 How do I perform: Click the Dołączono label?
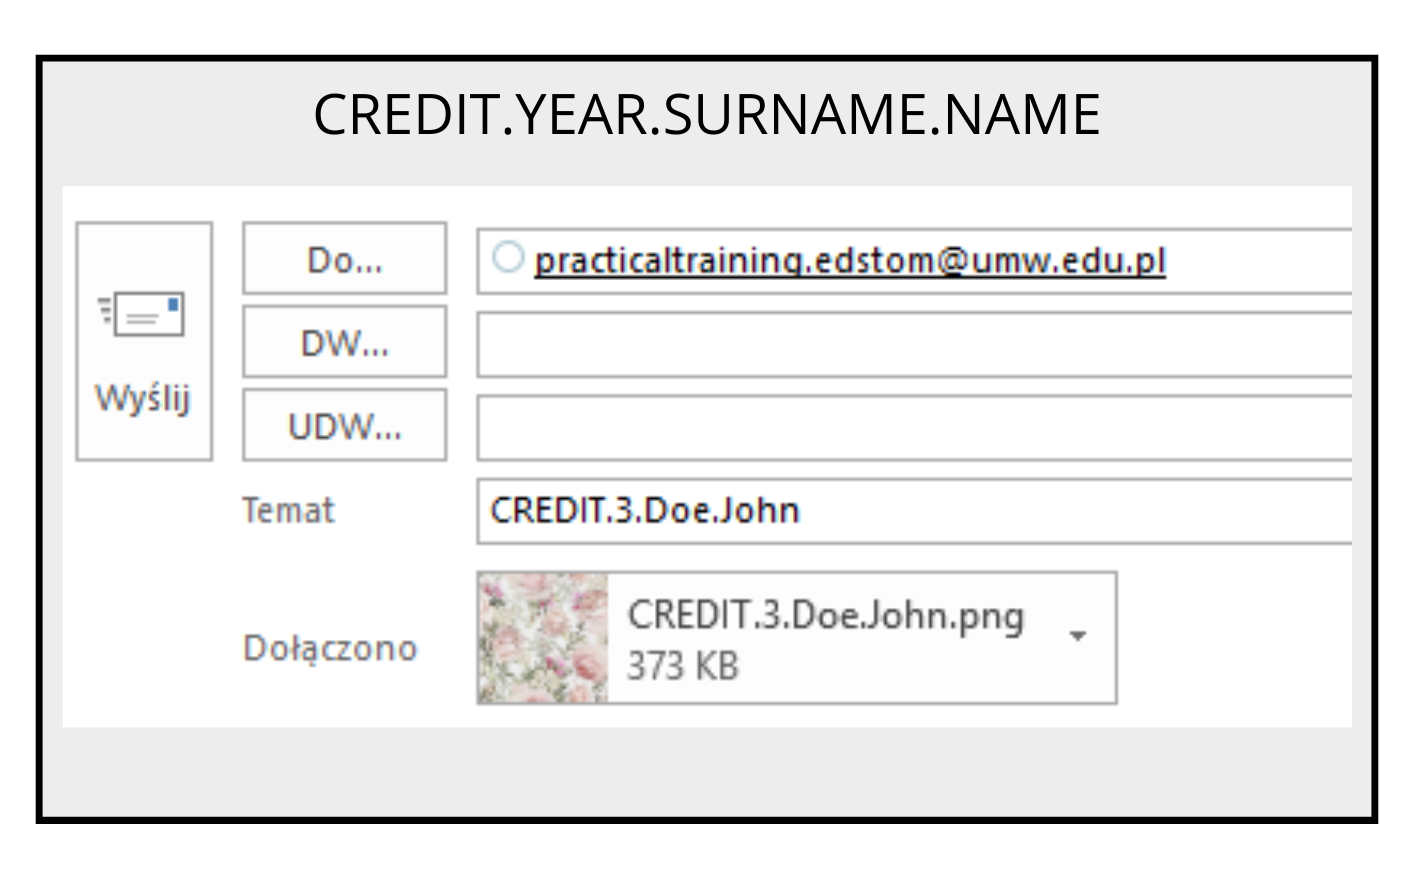click(x=330, y=648)
